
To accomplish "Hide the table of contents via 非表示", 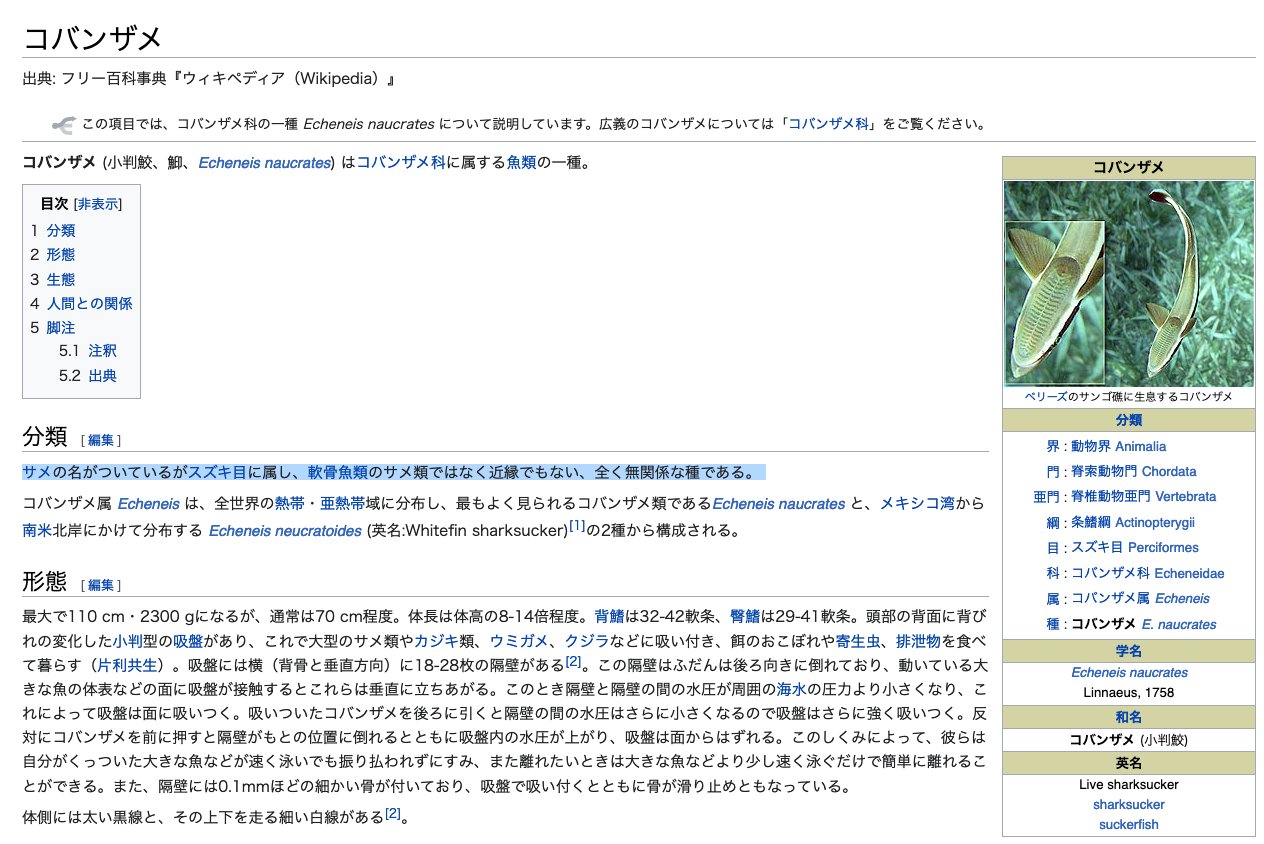I will [x=98, y=204].
